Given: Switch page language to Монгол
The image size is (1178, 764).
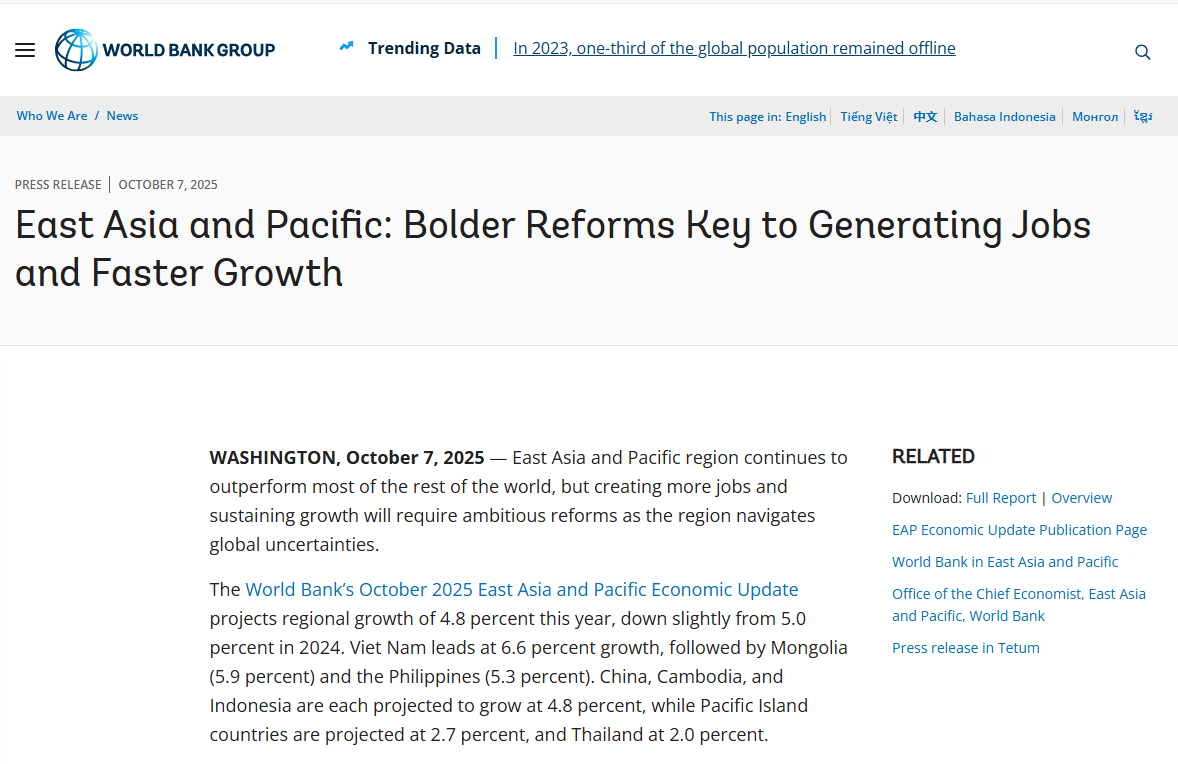Looking at the screenshot, I should [x=1095, y=117].
